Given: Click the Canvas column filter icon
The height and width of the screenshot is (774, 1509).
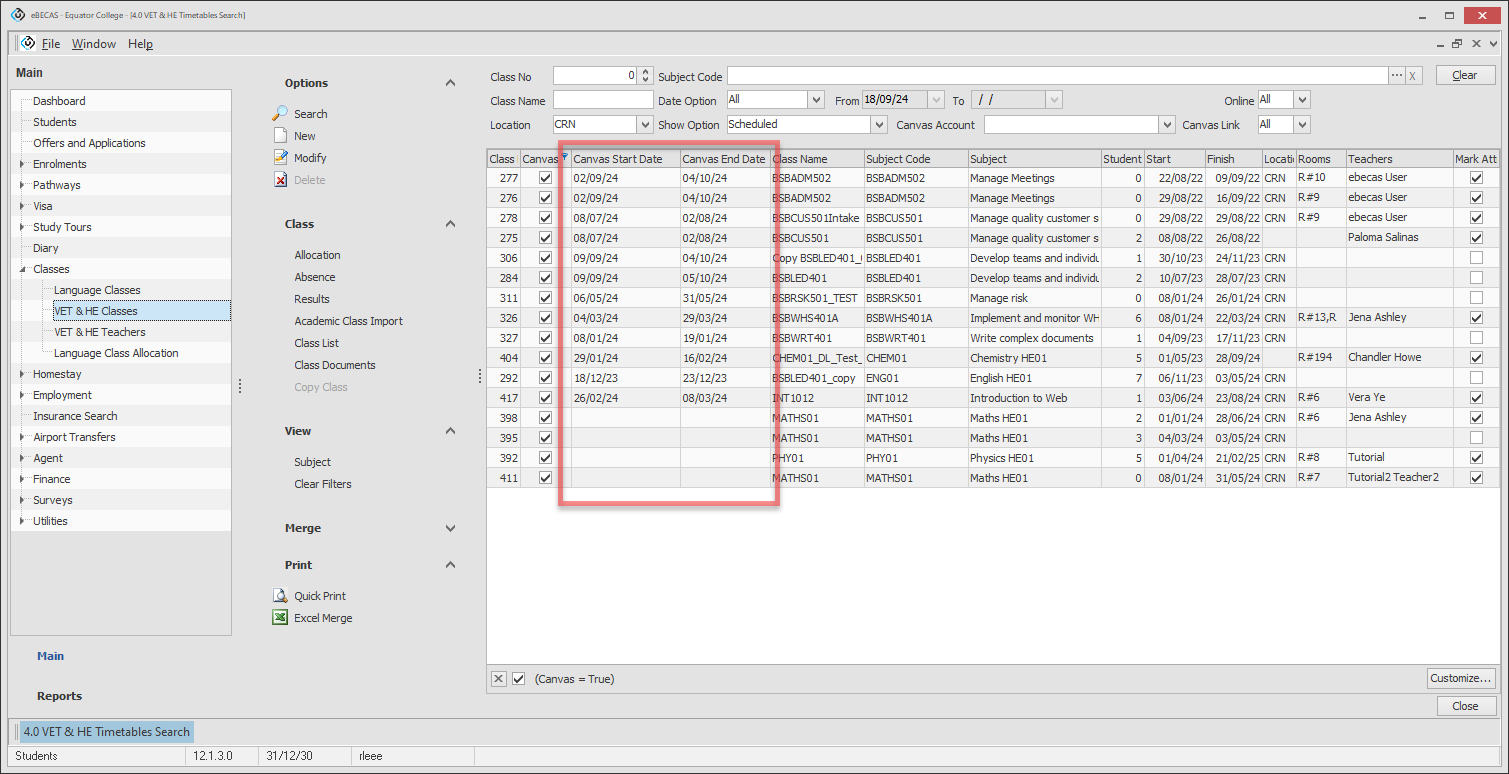Looking at the screenshot, I should (564, 156).
